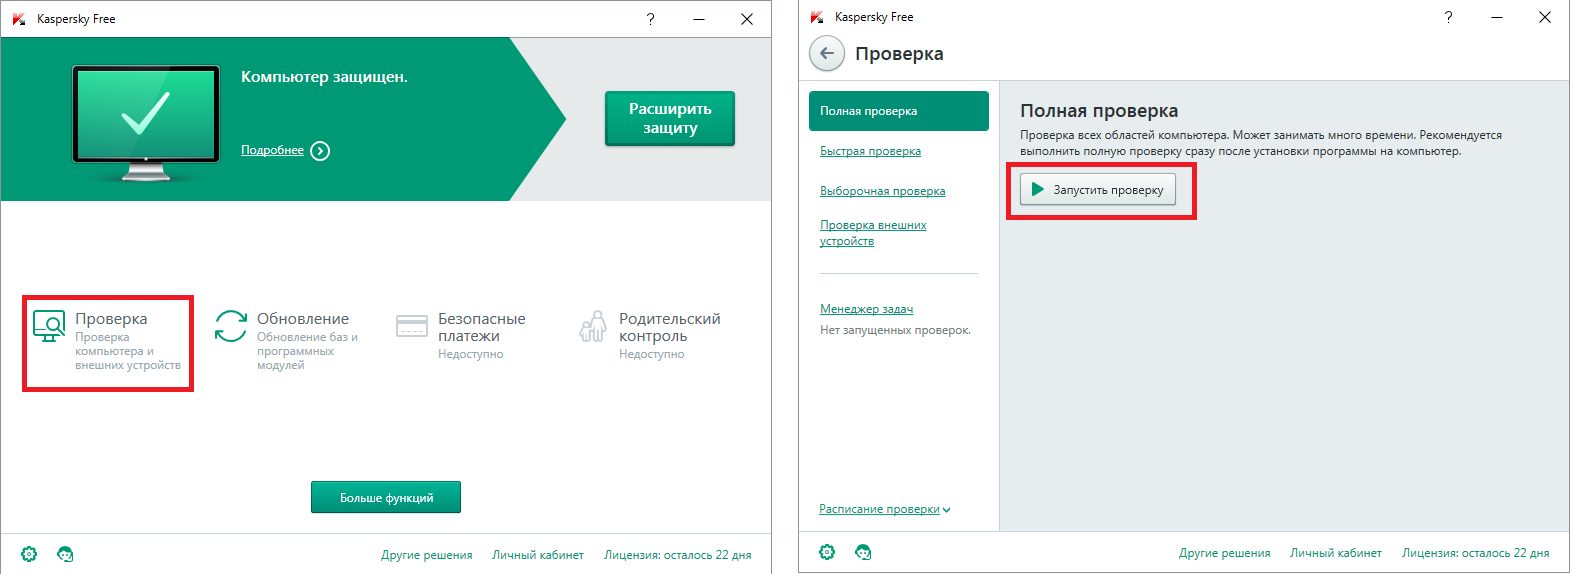Click the circled arrow beside Подробнее
This screenshot has width=1574, height=574.
(320, 151)
